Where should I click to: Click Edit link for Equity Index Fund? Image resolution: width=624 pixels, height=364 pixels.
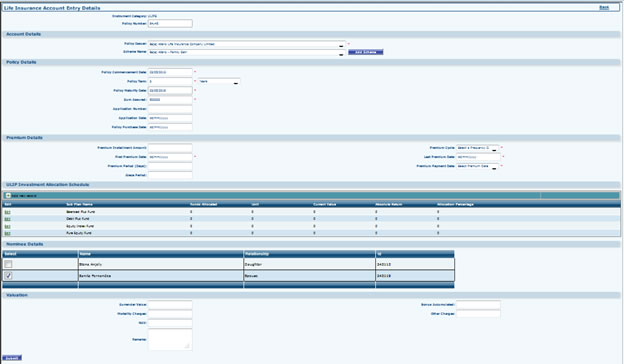pos(7,226)
